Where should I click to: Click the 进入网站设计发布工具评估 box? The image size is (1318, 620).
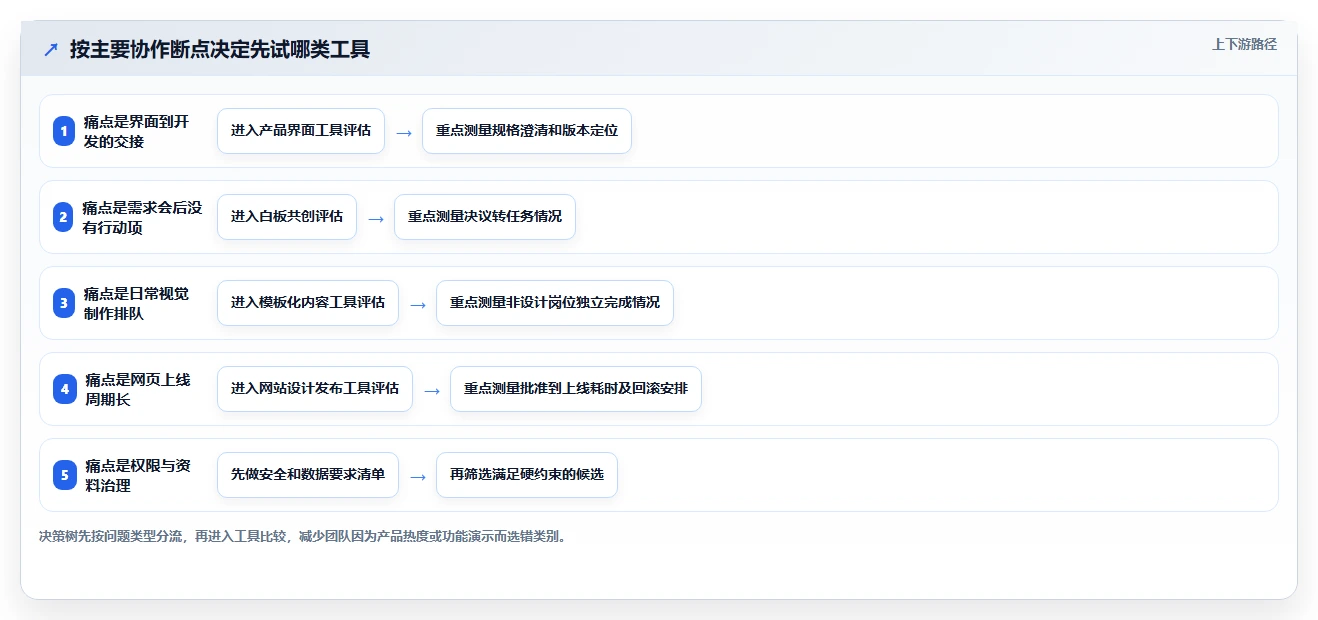(315, 389)
